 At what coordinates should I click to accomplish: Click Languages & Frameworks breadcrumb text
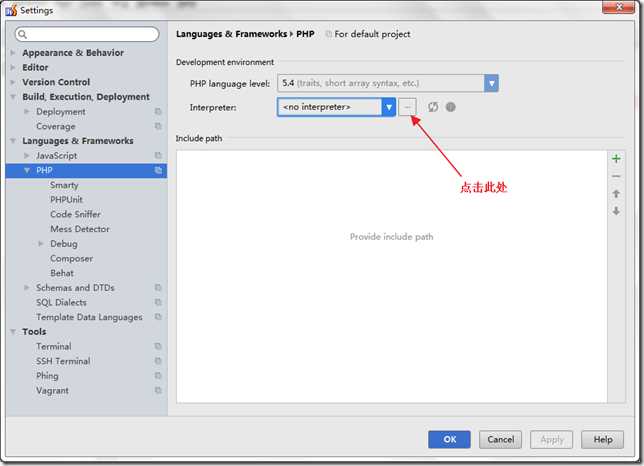coord(231,34)
